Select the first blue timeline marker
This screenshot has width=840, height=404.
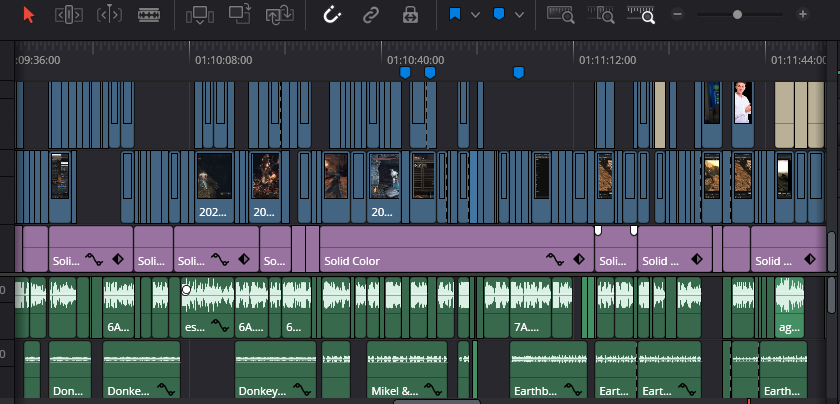point(406,73)
